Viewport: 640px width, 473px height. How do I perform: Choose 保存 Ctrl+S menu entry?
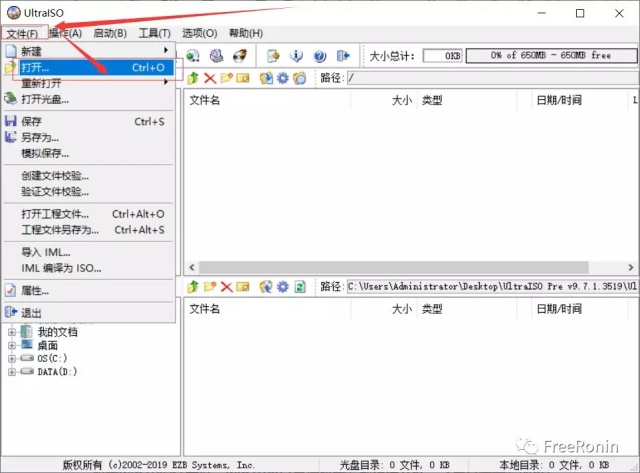[89, 121]
